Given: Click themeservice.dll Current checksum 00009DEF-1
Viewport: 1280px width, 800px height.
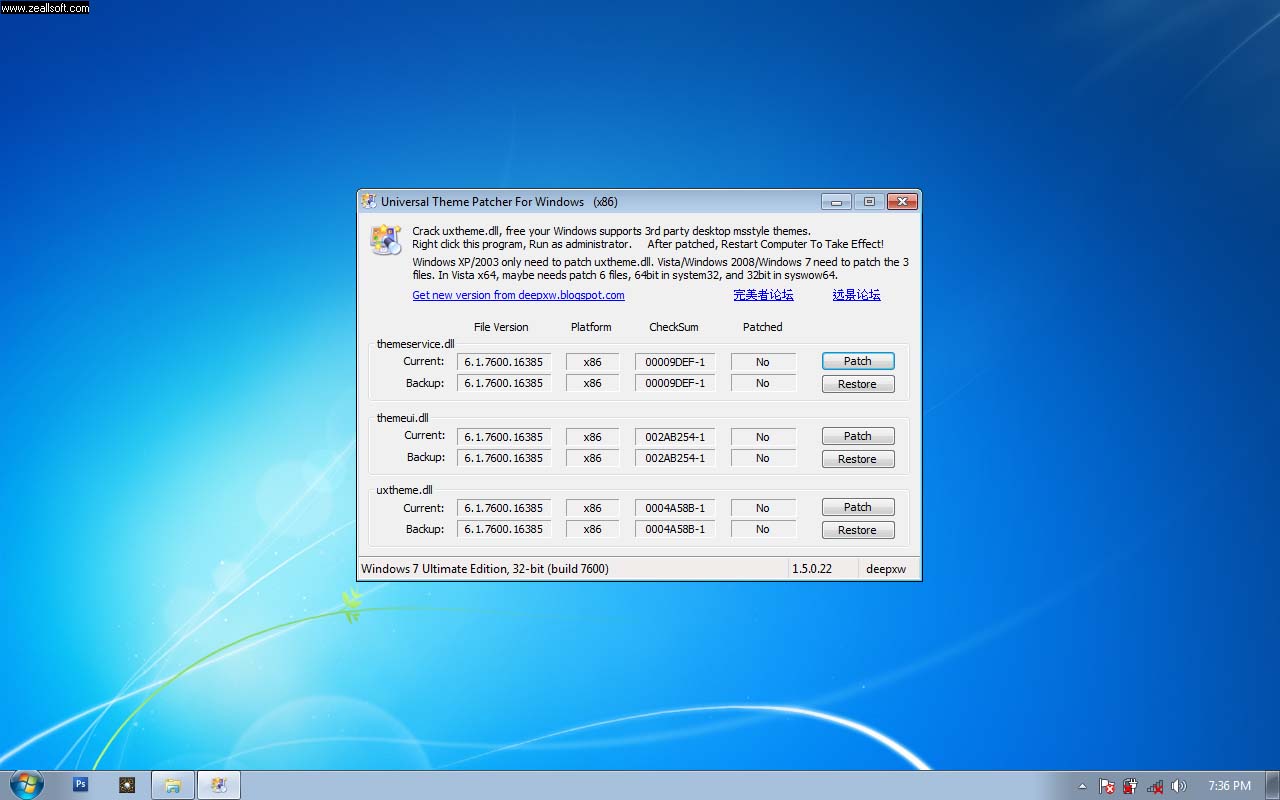Looking at the screenshot, I should point(675,362).
